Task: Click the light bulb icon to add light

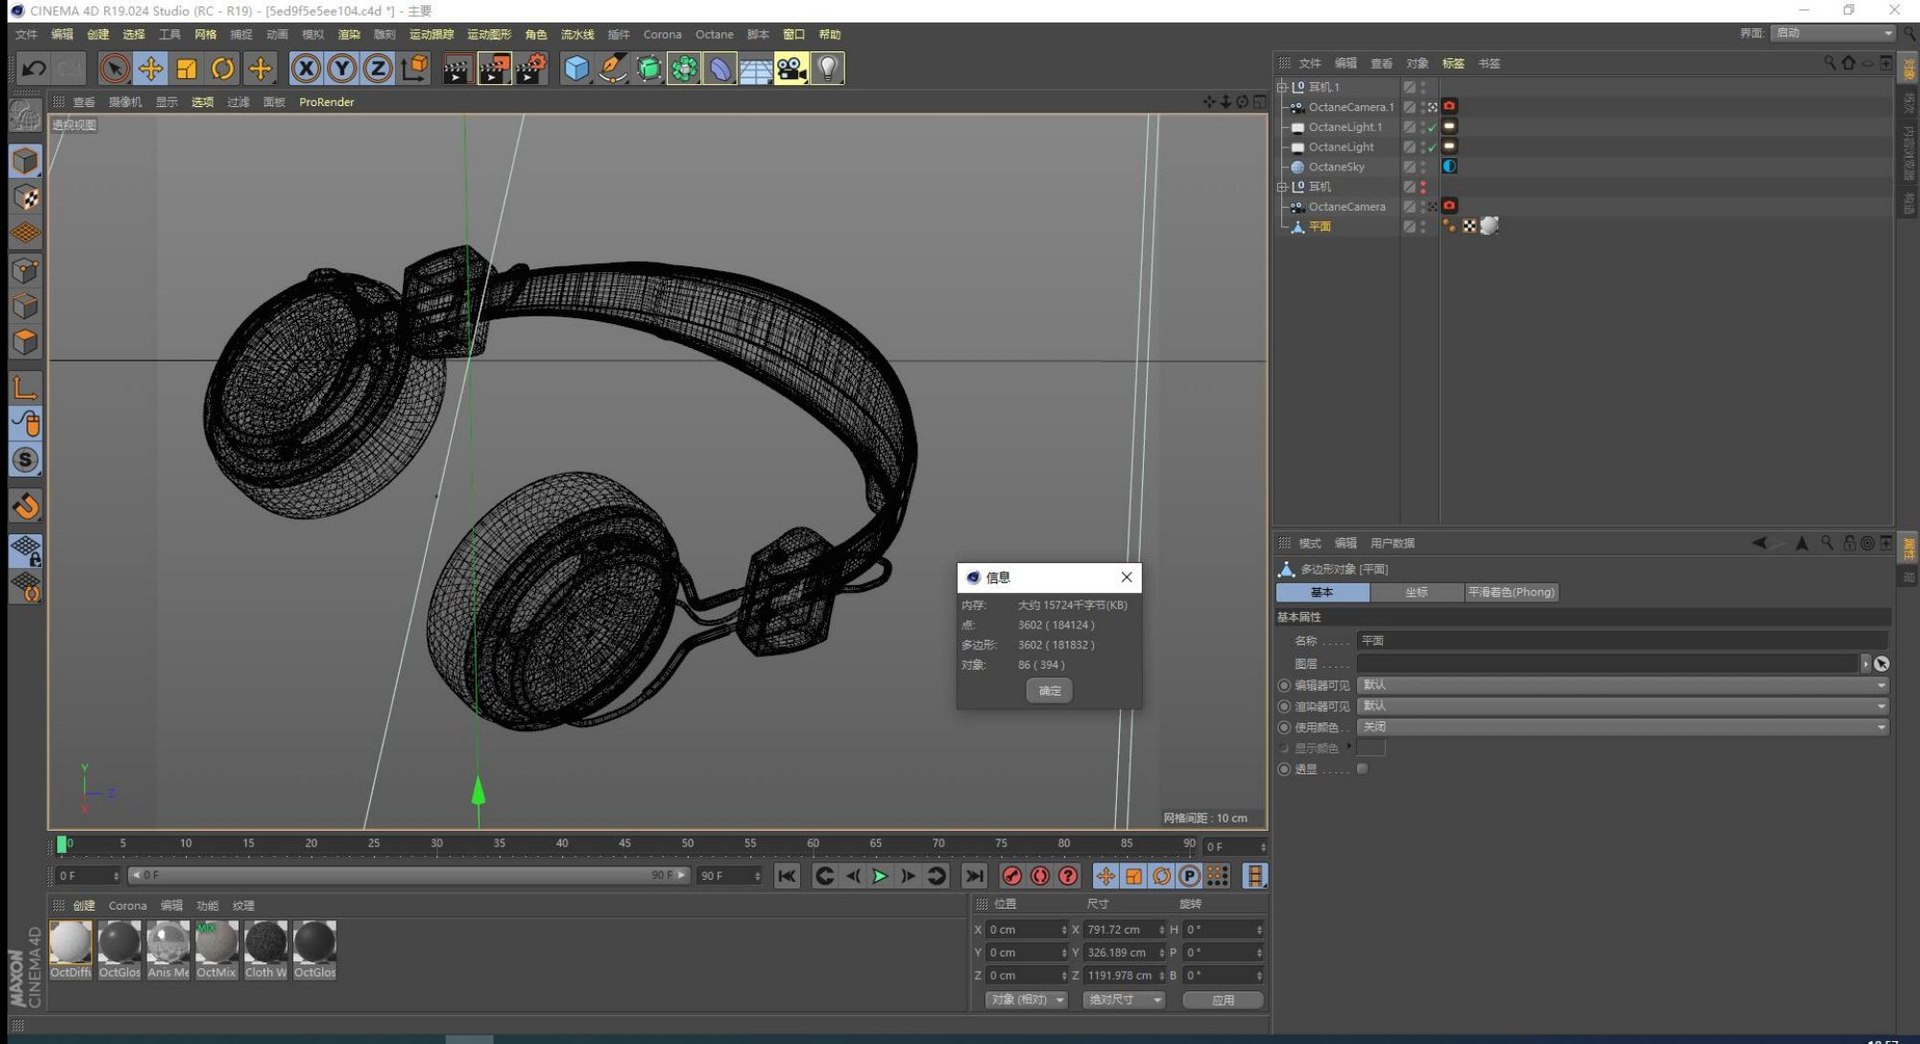Action: coord(827,68)
